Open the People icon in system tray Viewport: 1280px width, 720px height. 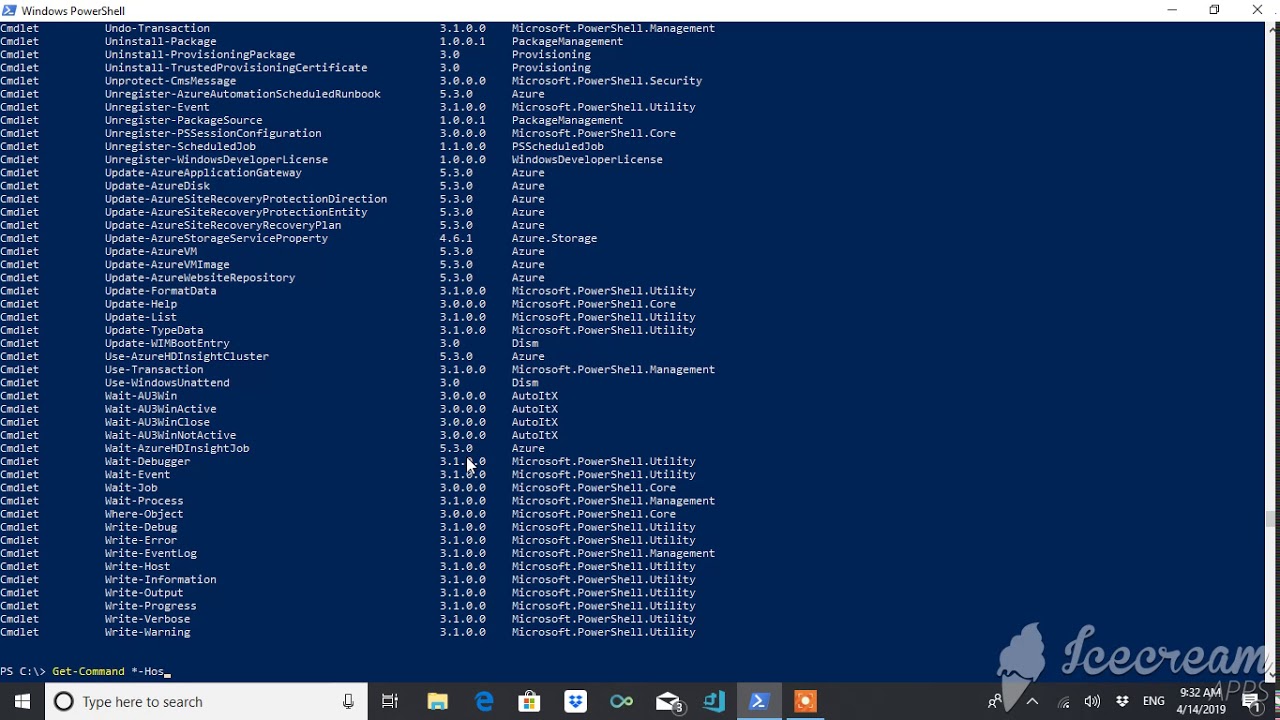(x=995, y=702)
